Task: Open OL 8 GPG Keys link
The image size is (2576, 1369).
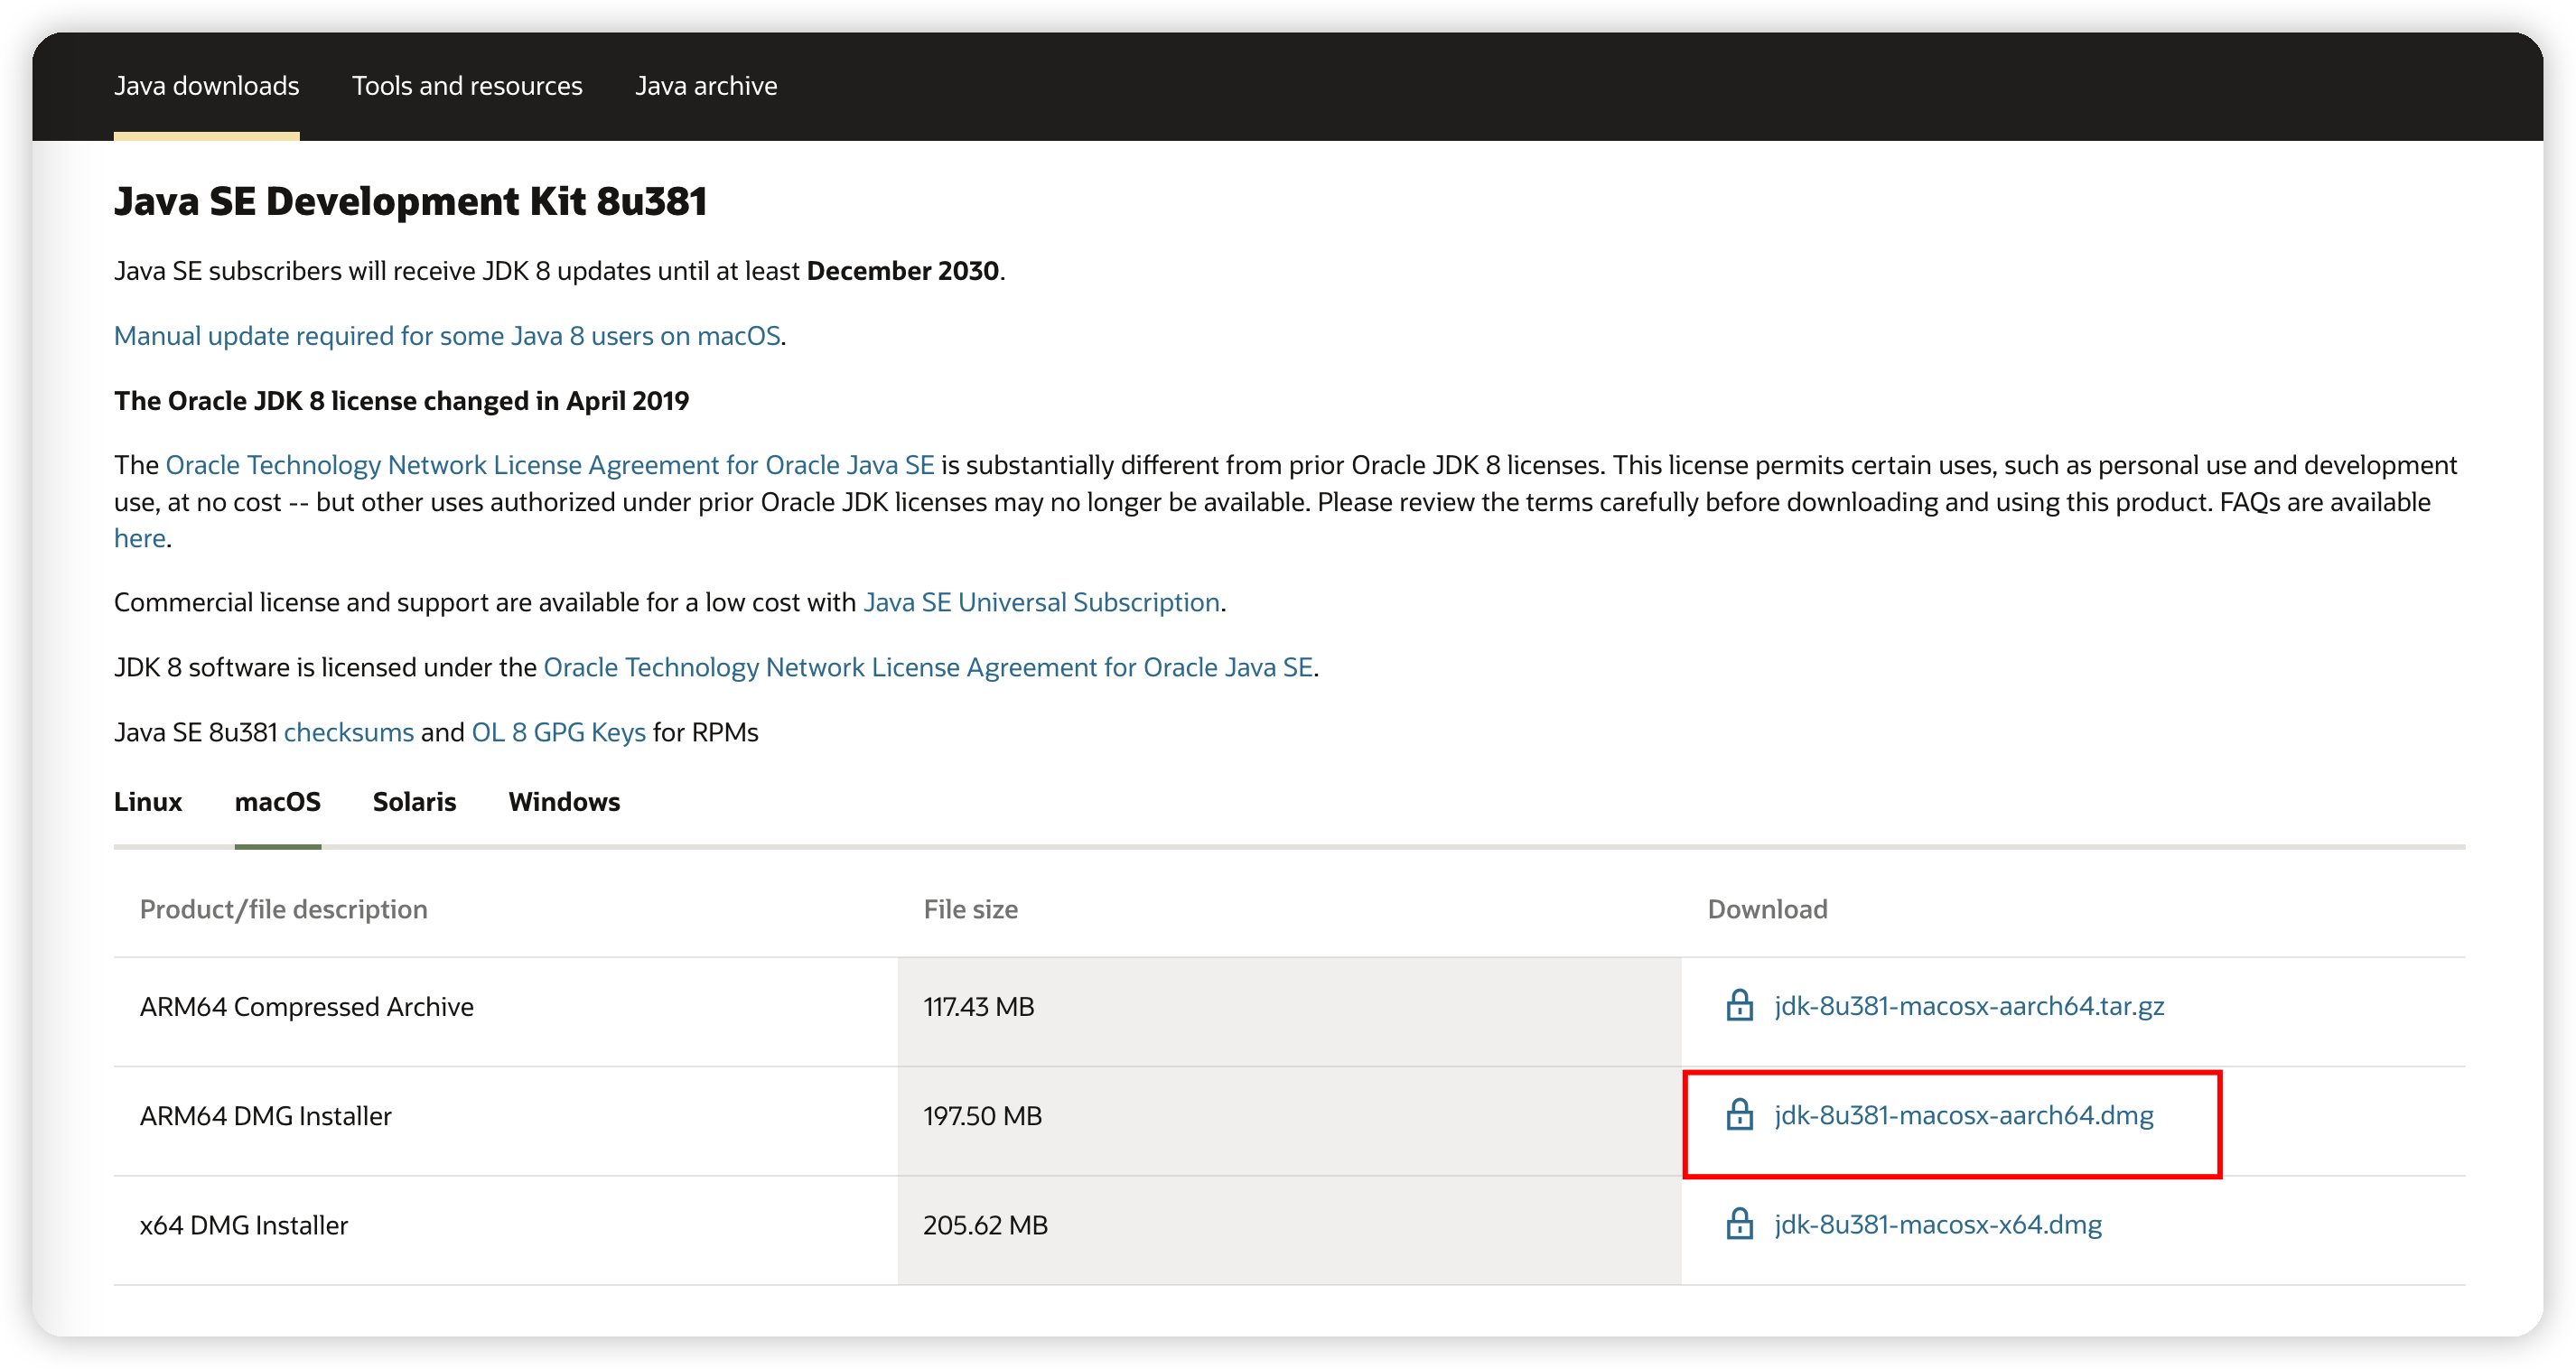Action: pos(558,732)
